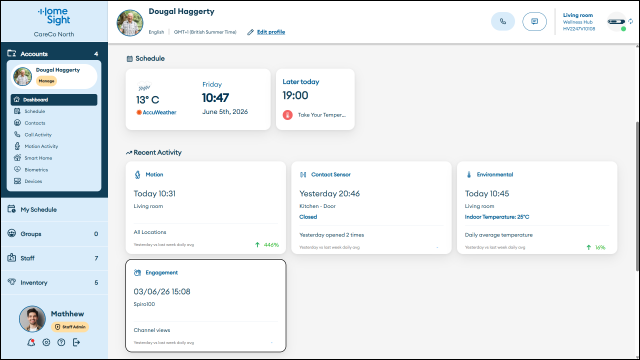Click the device refresh icon near Wellness Hub
This screenshot has height=360, width=640.
(631, 21)
